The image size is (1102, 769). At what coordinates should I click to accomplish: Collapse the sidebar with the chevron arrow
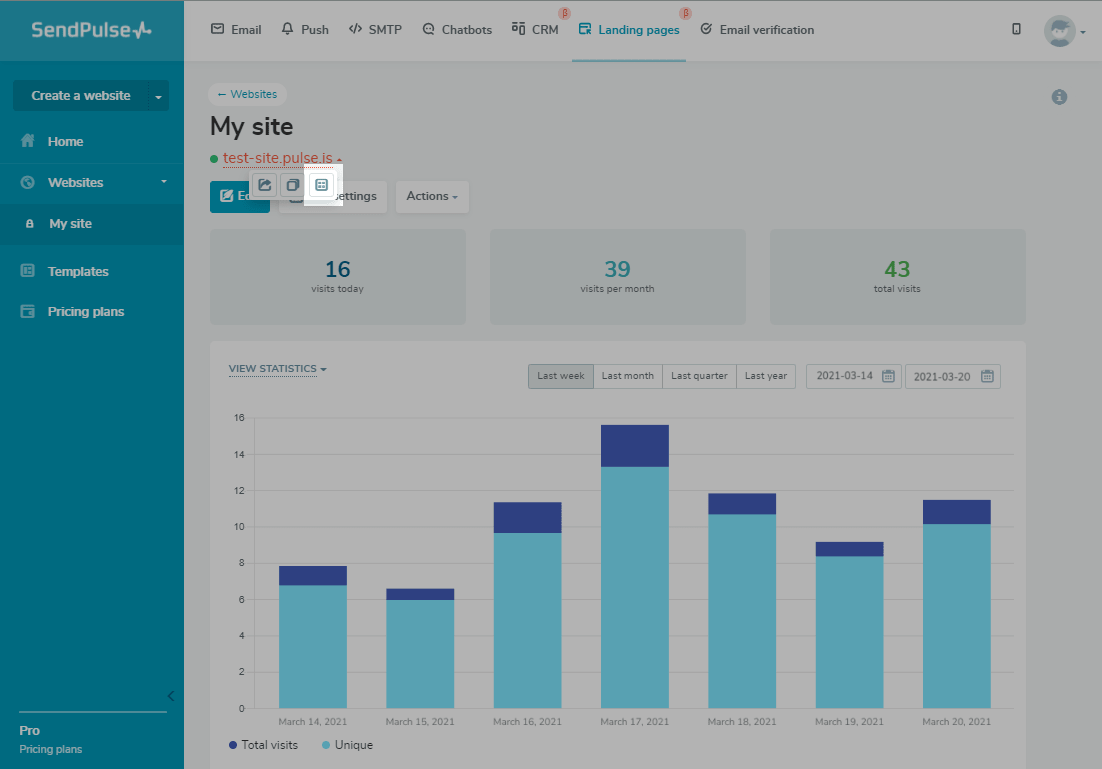[x=171, y=696]
